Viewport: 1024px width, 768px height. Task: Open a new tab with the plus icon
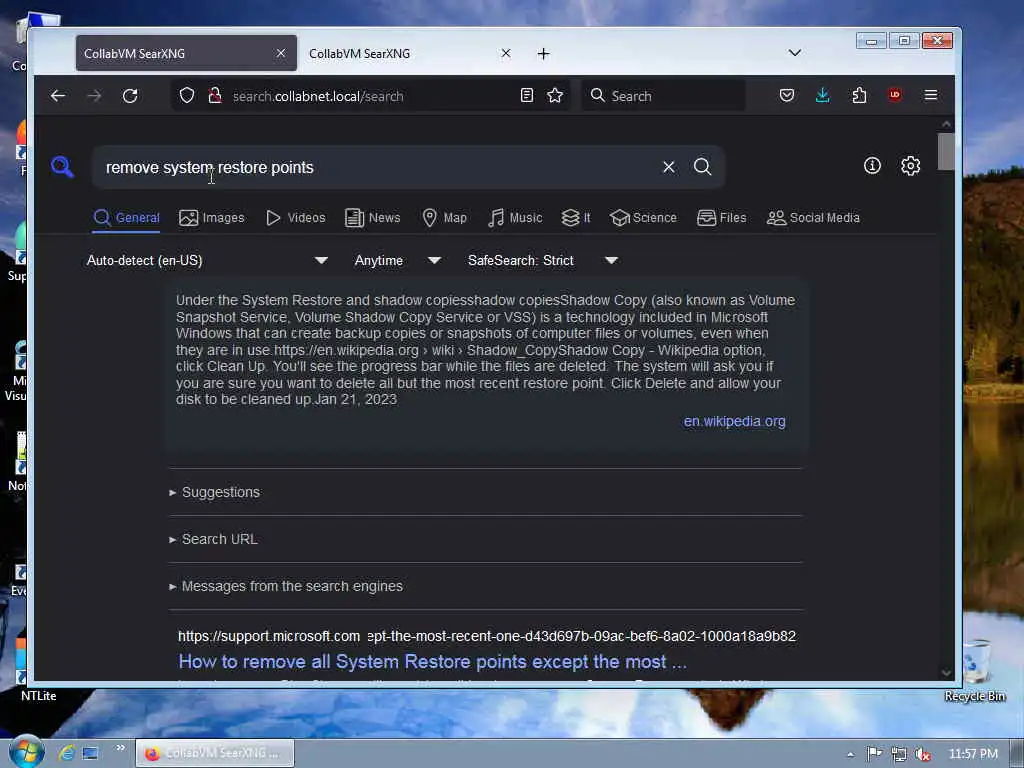[543, 54]
